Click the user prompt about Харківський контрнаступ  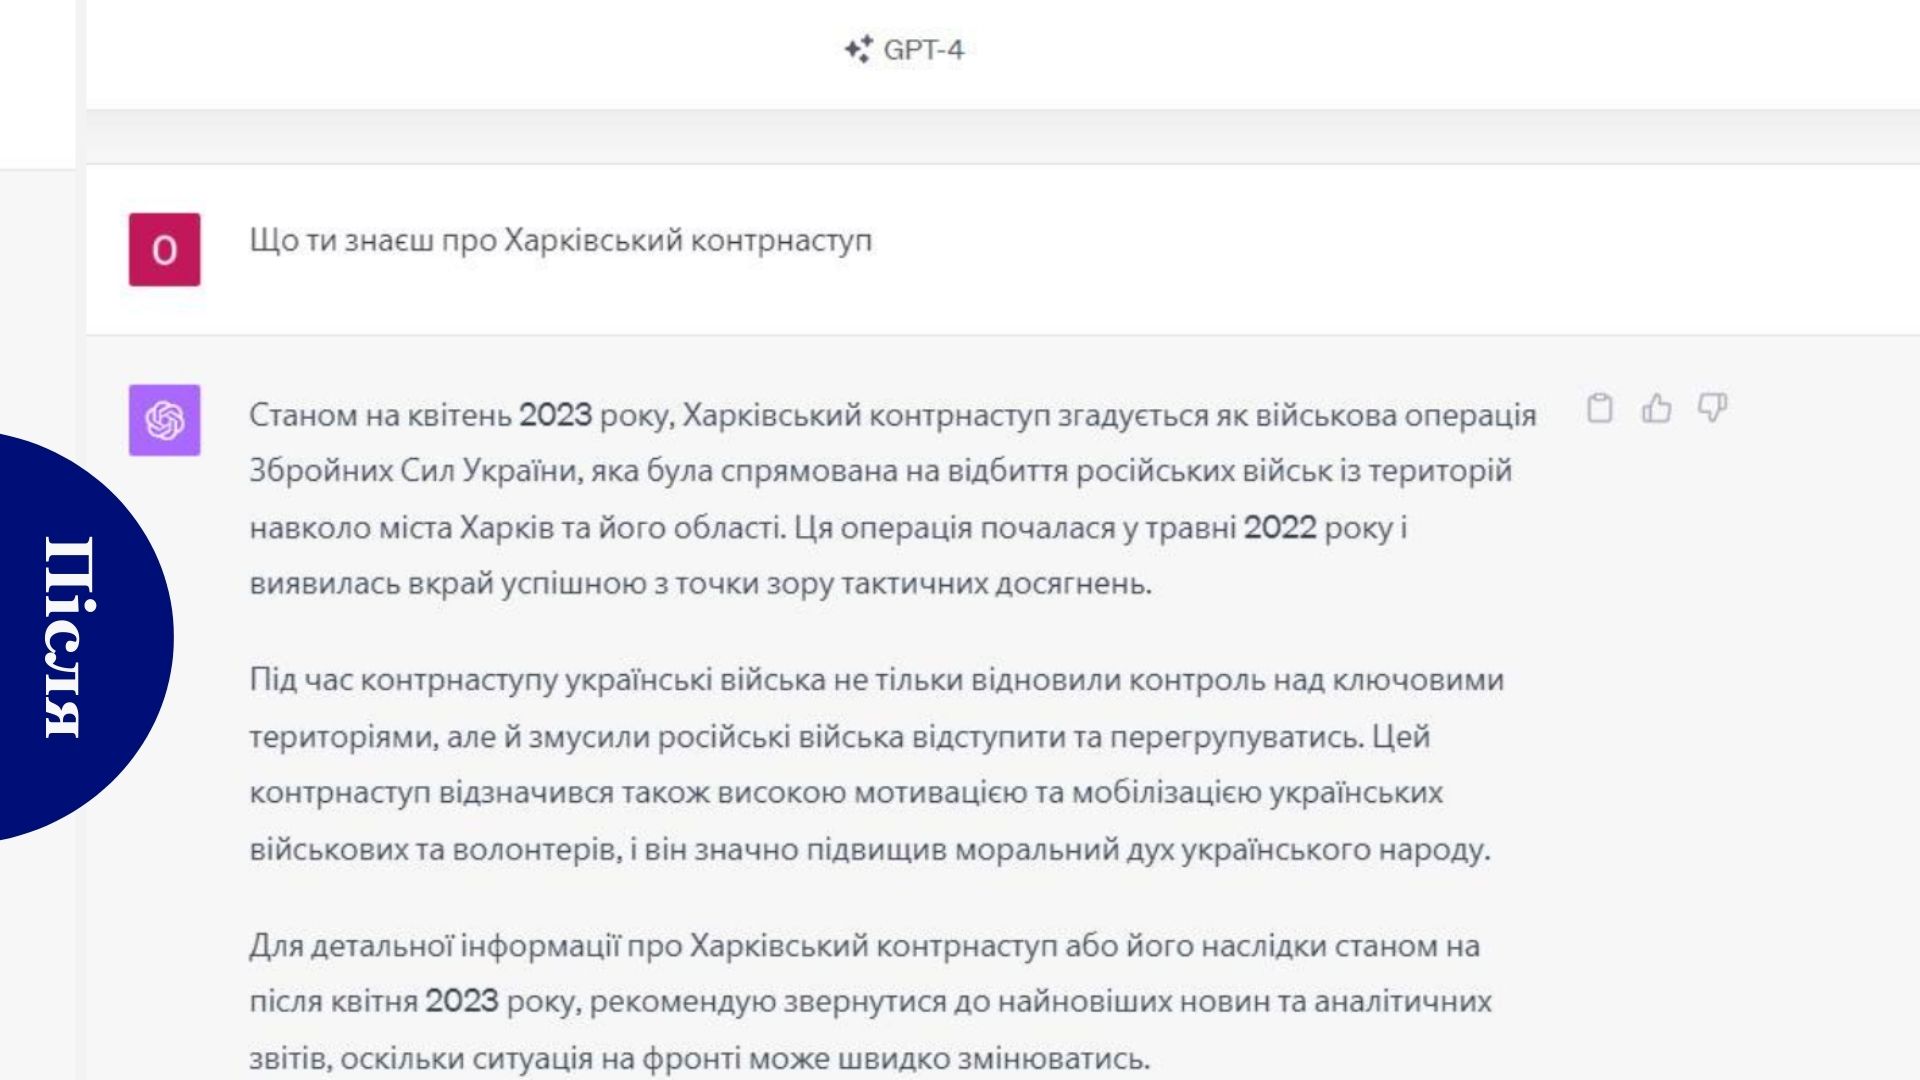click(x=560, y=241)
